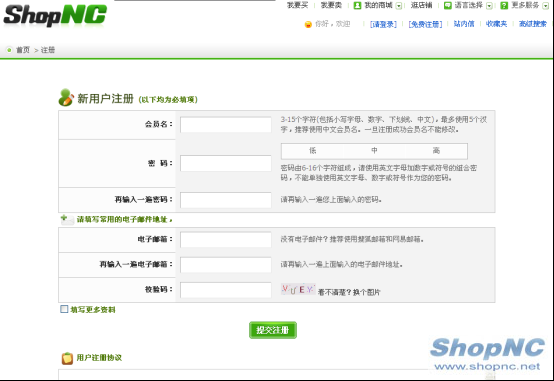Click the 请填写常用的电子邮件地址 text

[x=124, y=219]
